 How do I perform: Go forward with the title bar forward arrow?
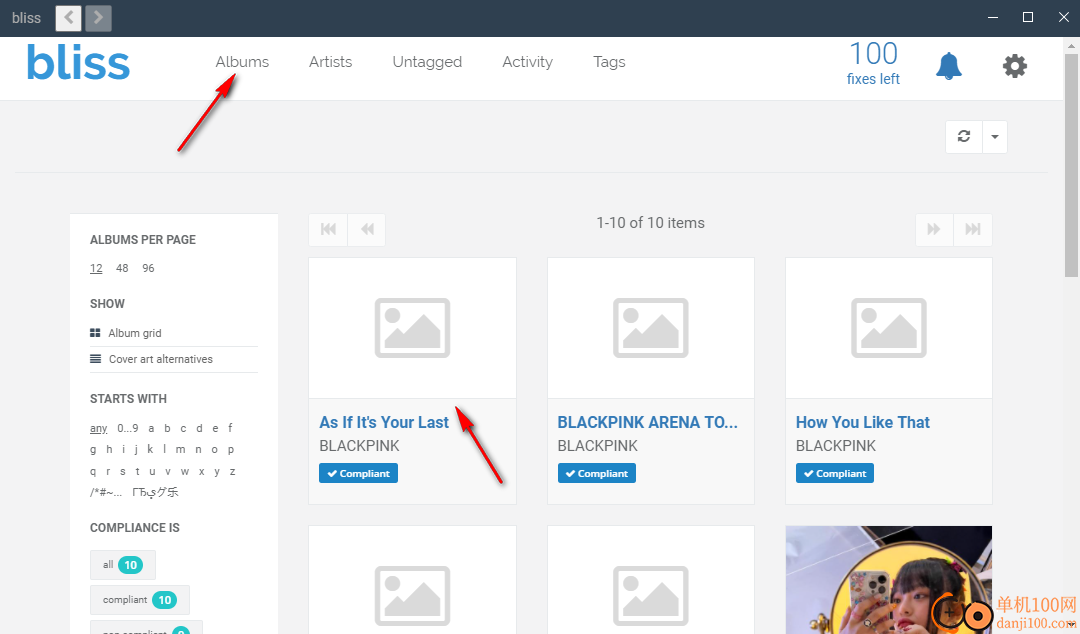(98, 18)
